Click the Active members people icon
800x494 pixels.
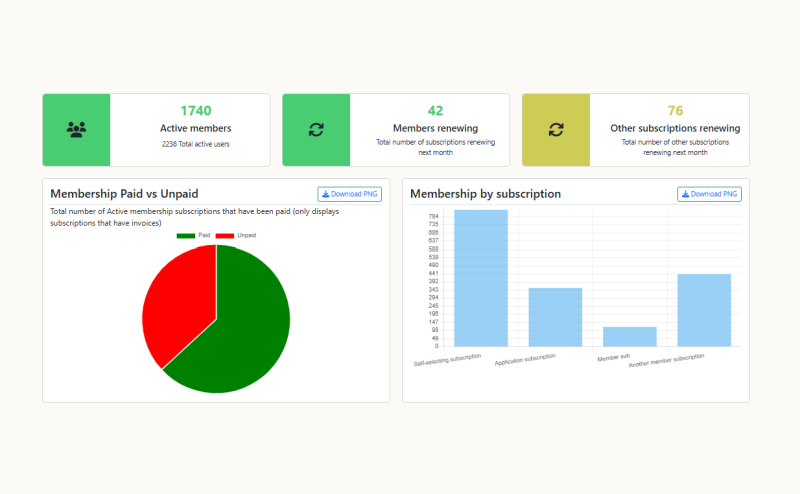click(76, 130)
